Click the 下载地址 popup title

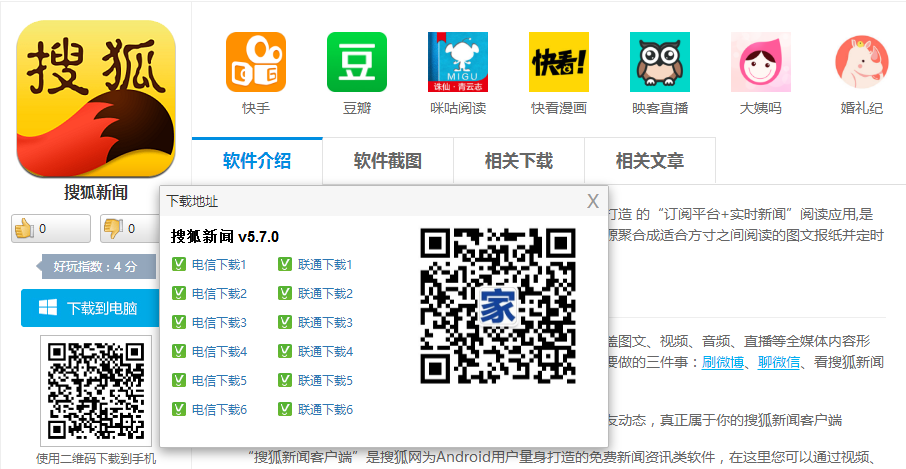click(192, 202)
